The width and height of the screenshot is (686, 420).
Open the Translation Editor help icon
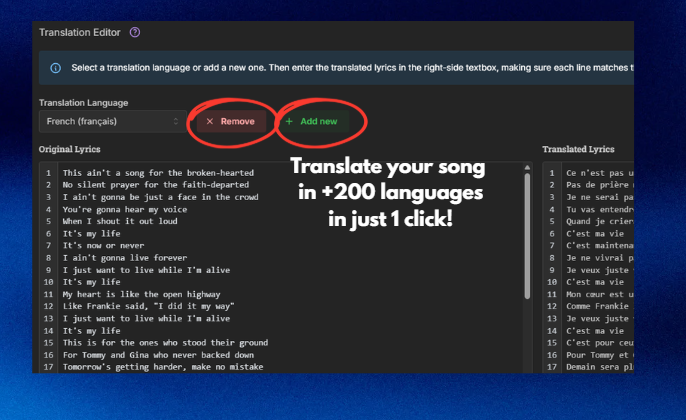click(135, 32)
